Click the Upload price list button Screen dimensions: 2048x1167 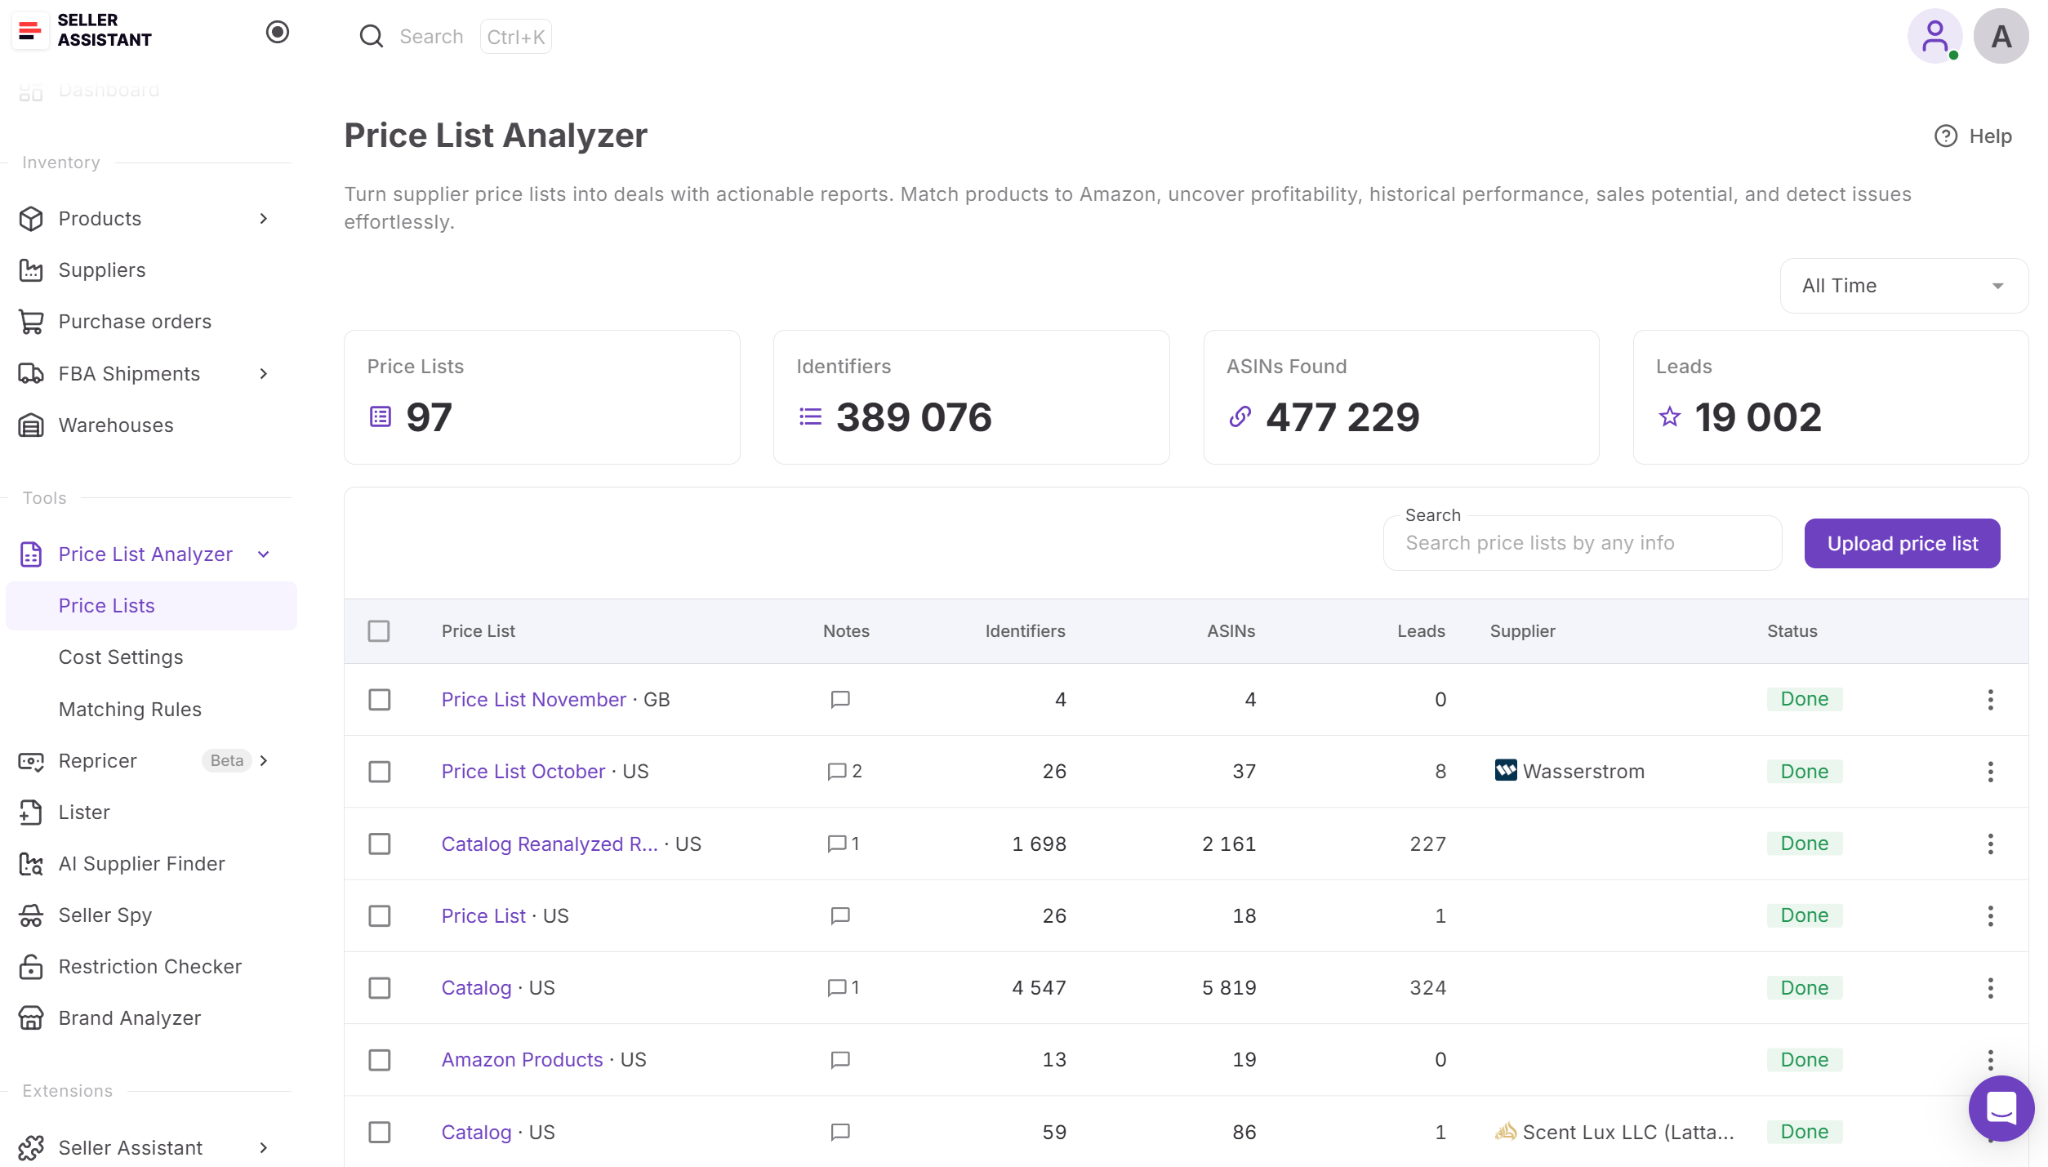point(1902,543)
